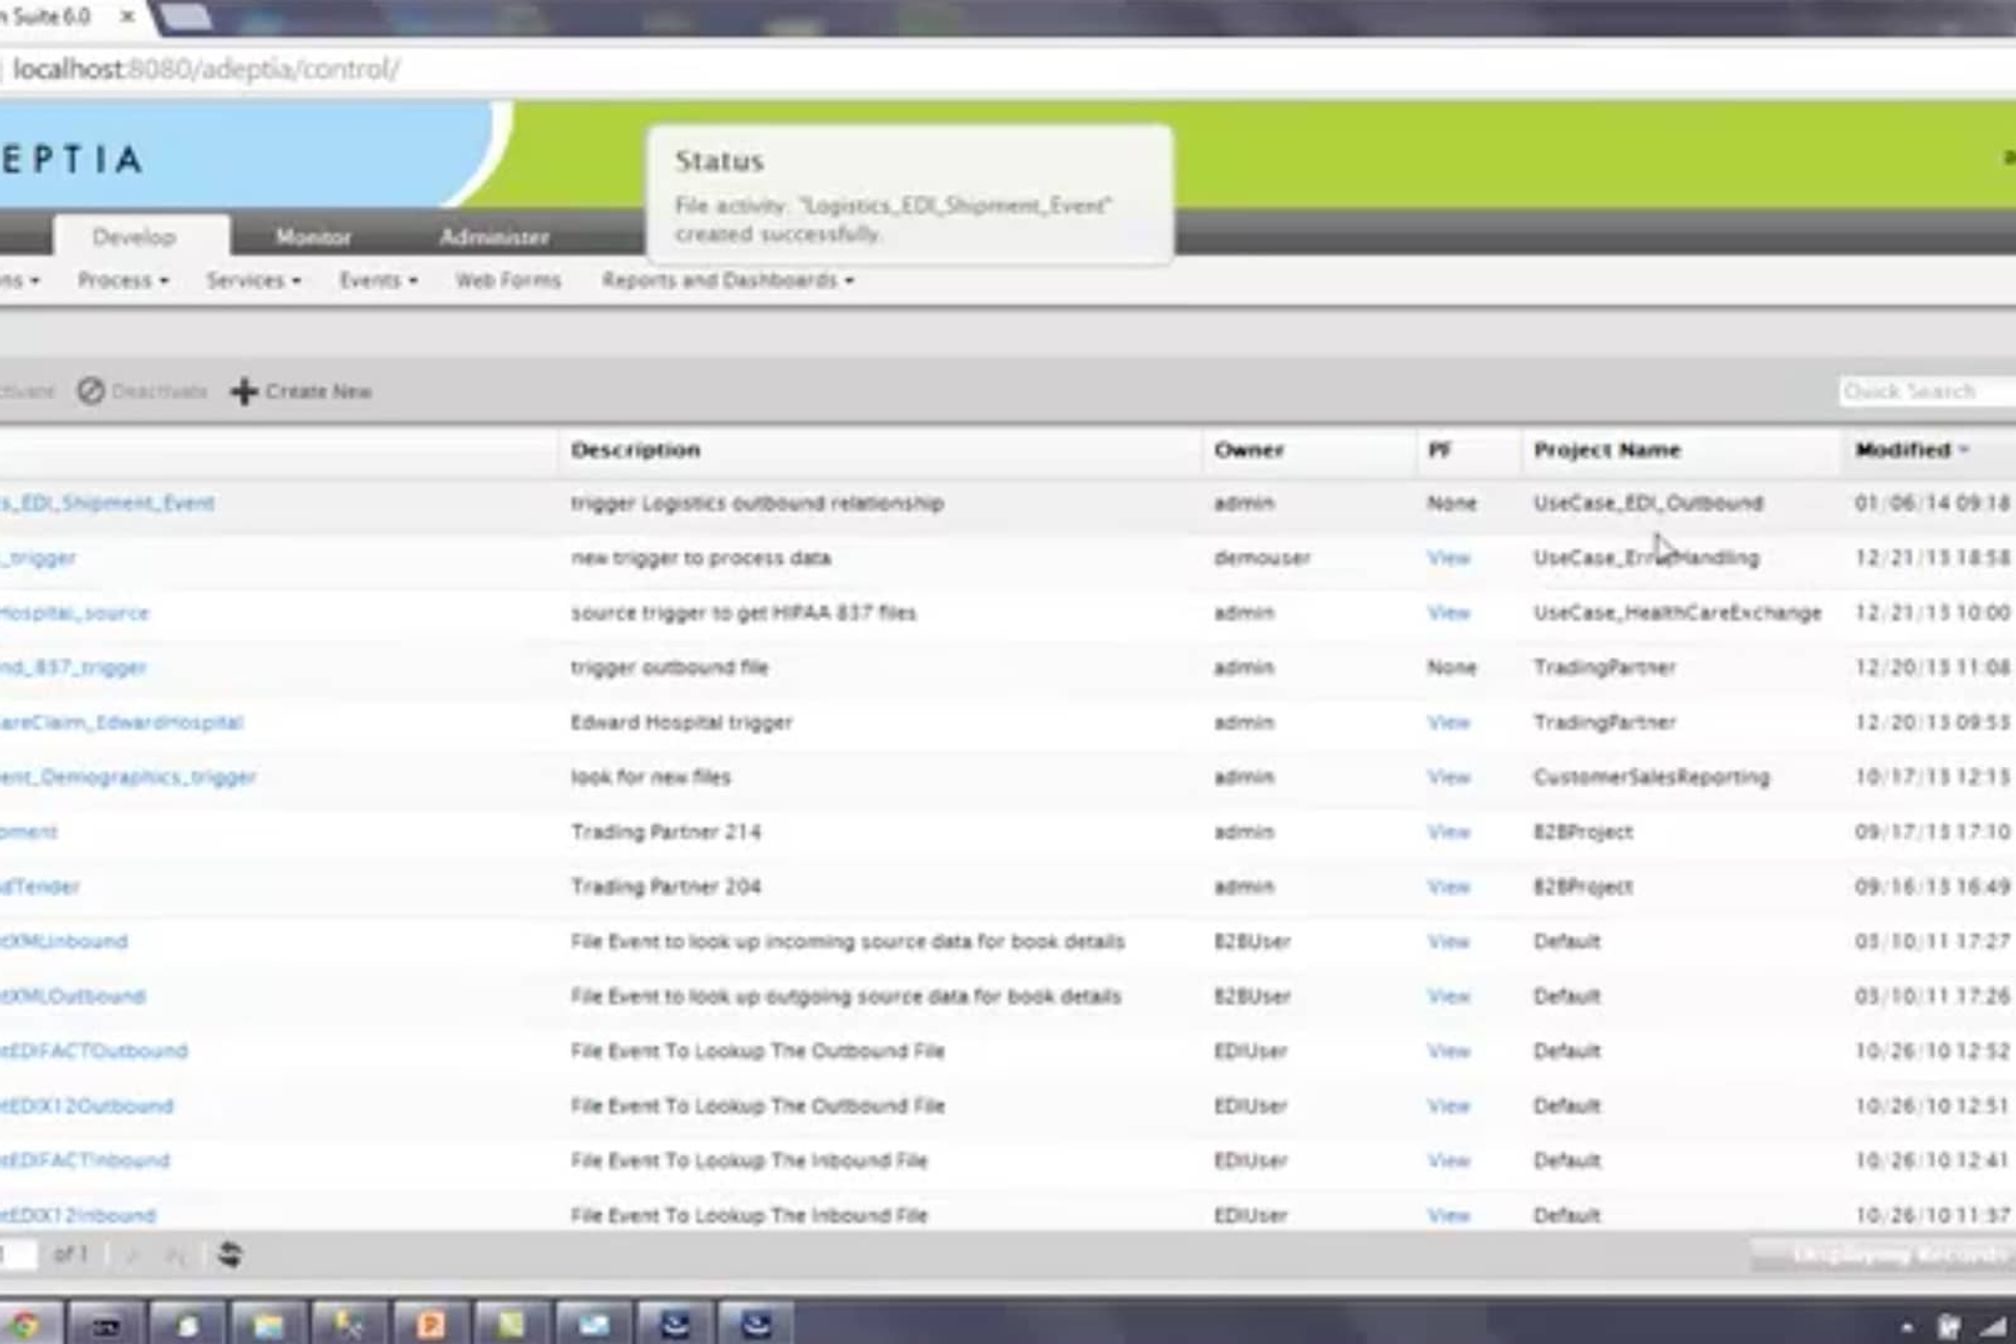The height and width of the screenshot is (1344, 2016).
Task: Expand Reports and Dashboards menu
Action: point(727,280)
